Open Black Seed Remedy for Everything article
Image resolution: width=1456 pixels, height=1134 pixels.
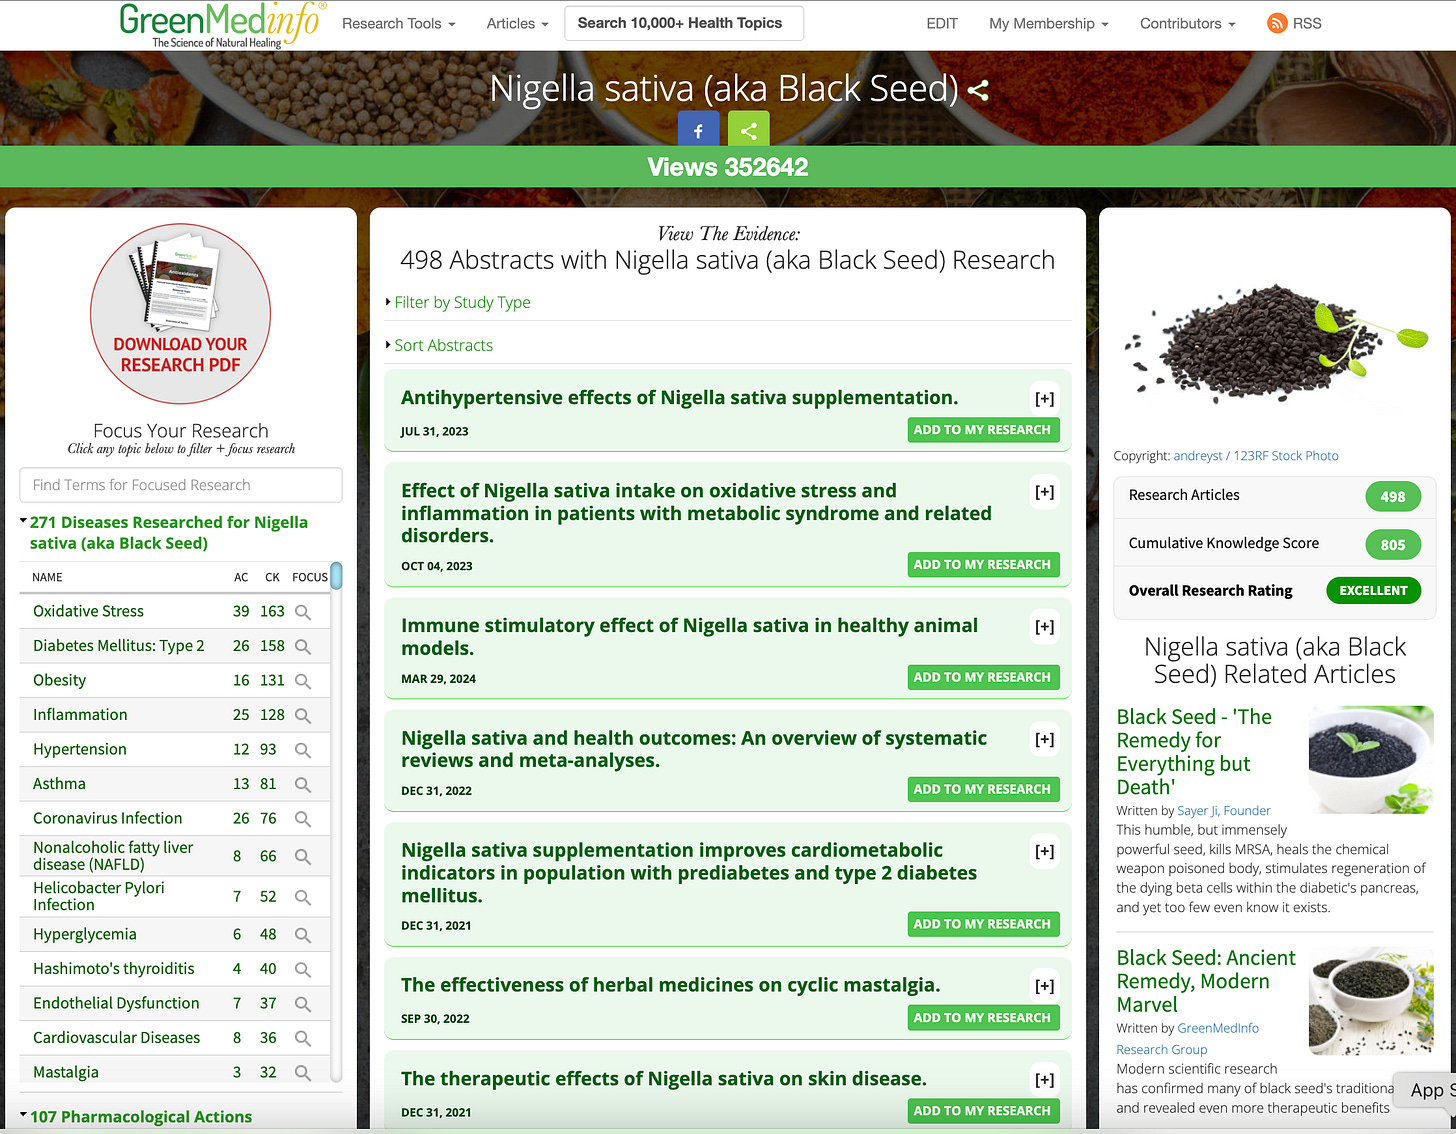point(1194,752)
